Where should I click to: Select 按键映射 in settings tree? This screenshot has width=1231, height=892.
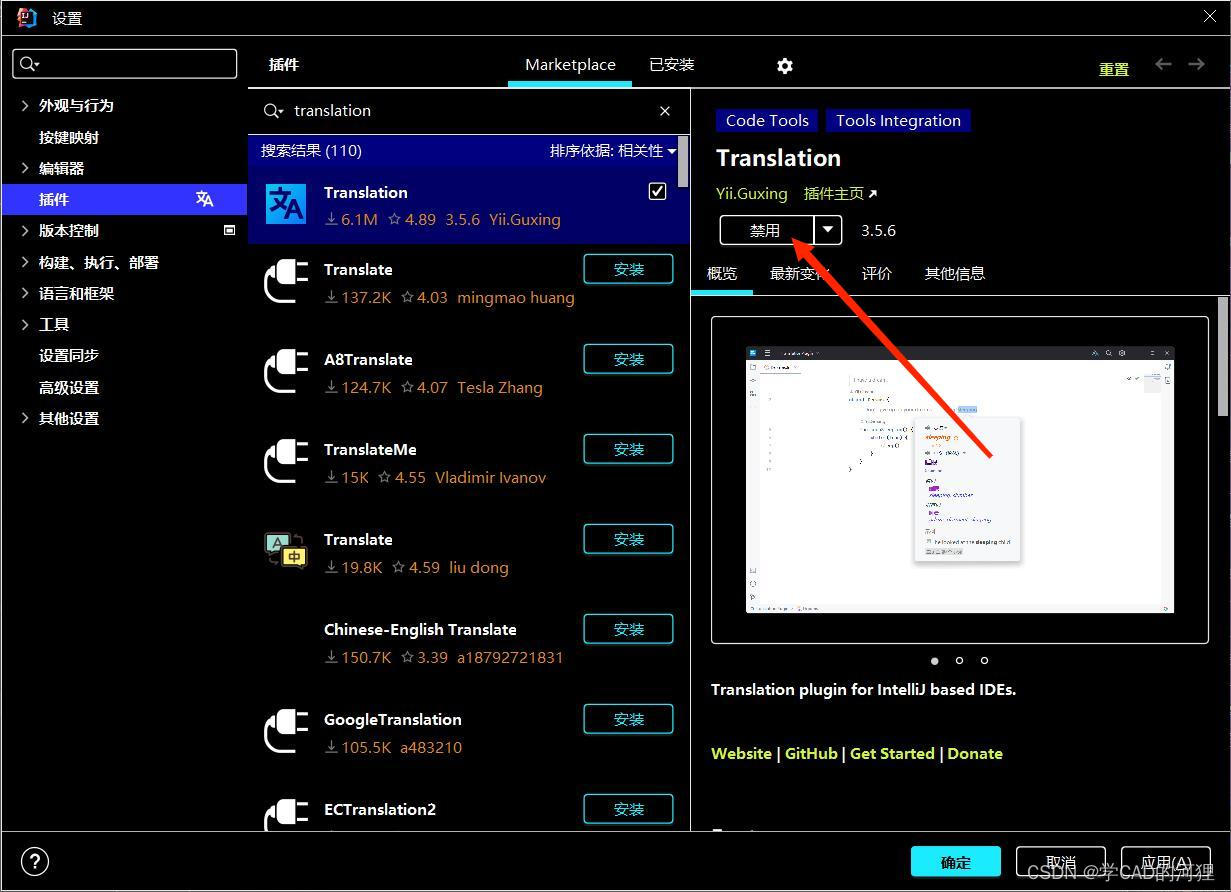click(69, 137)
